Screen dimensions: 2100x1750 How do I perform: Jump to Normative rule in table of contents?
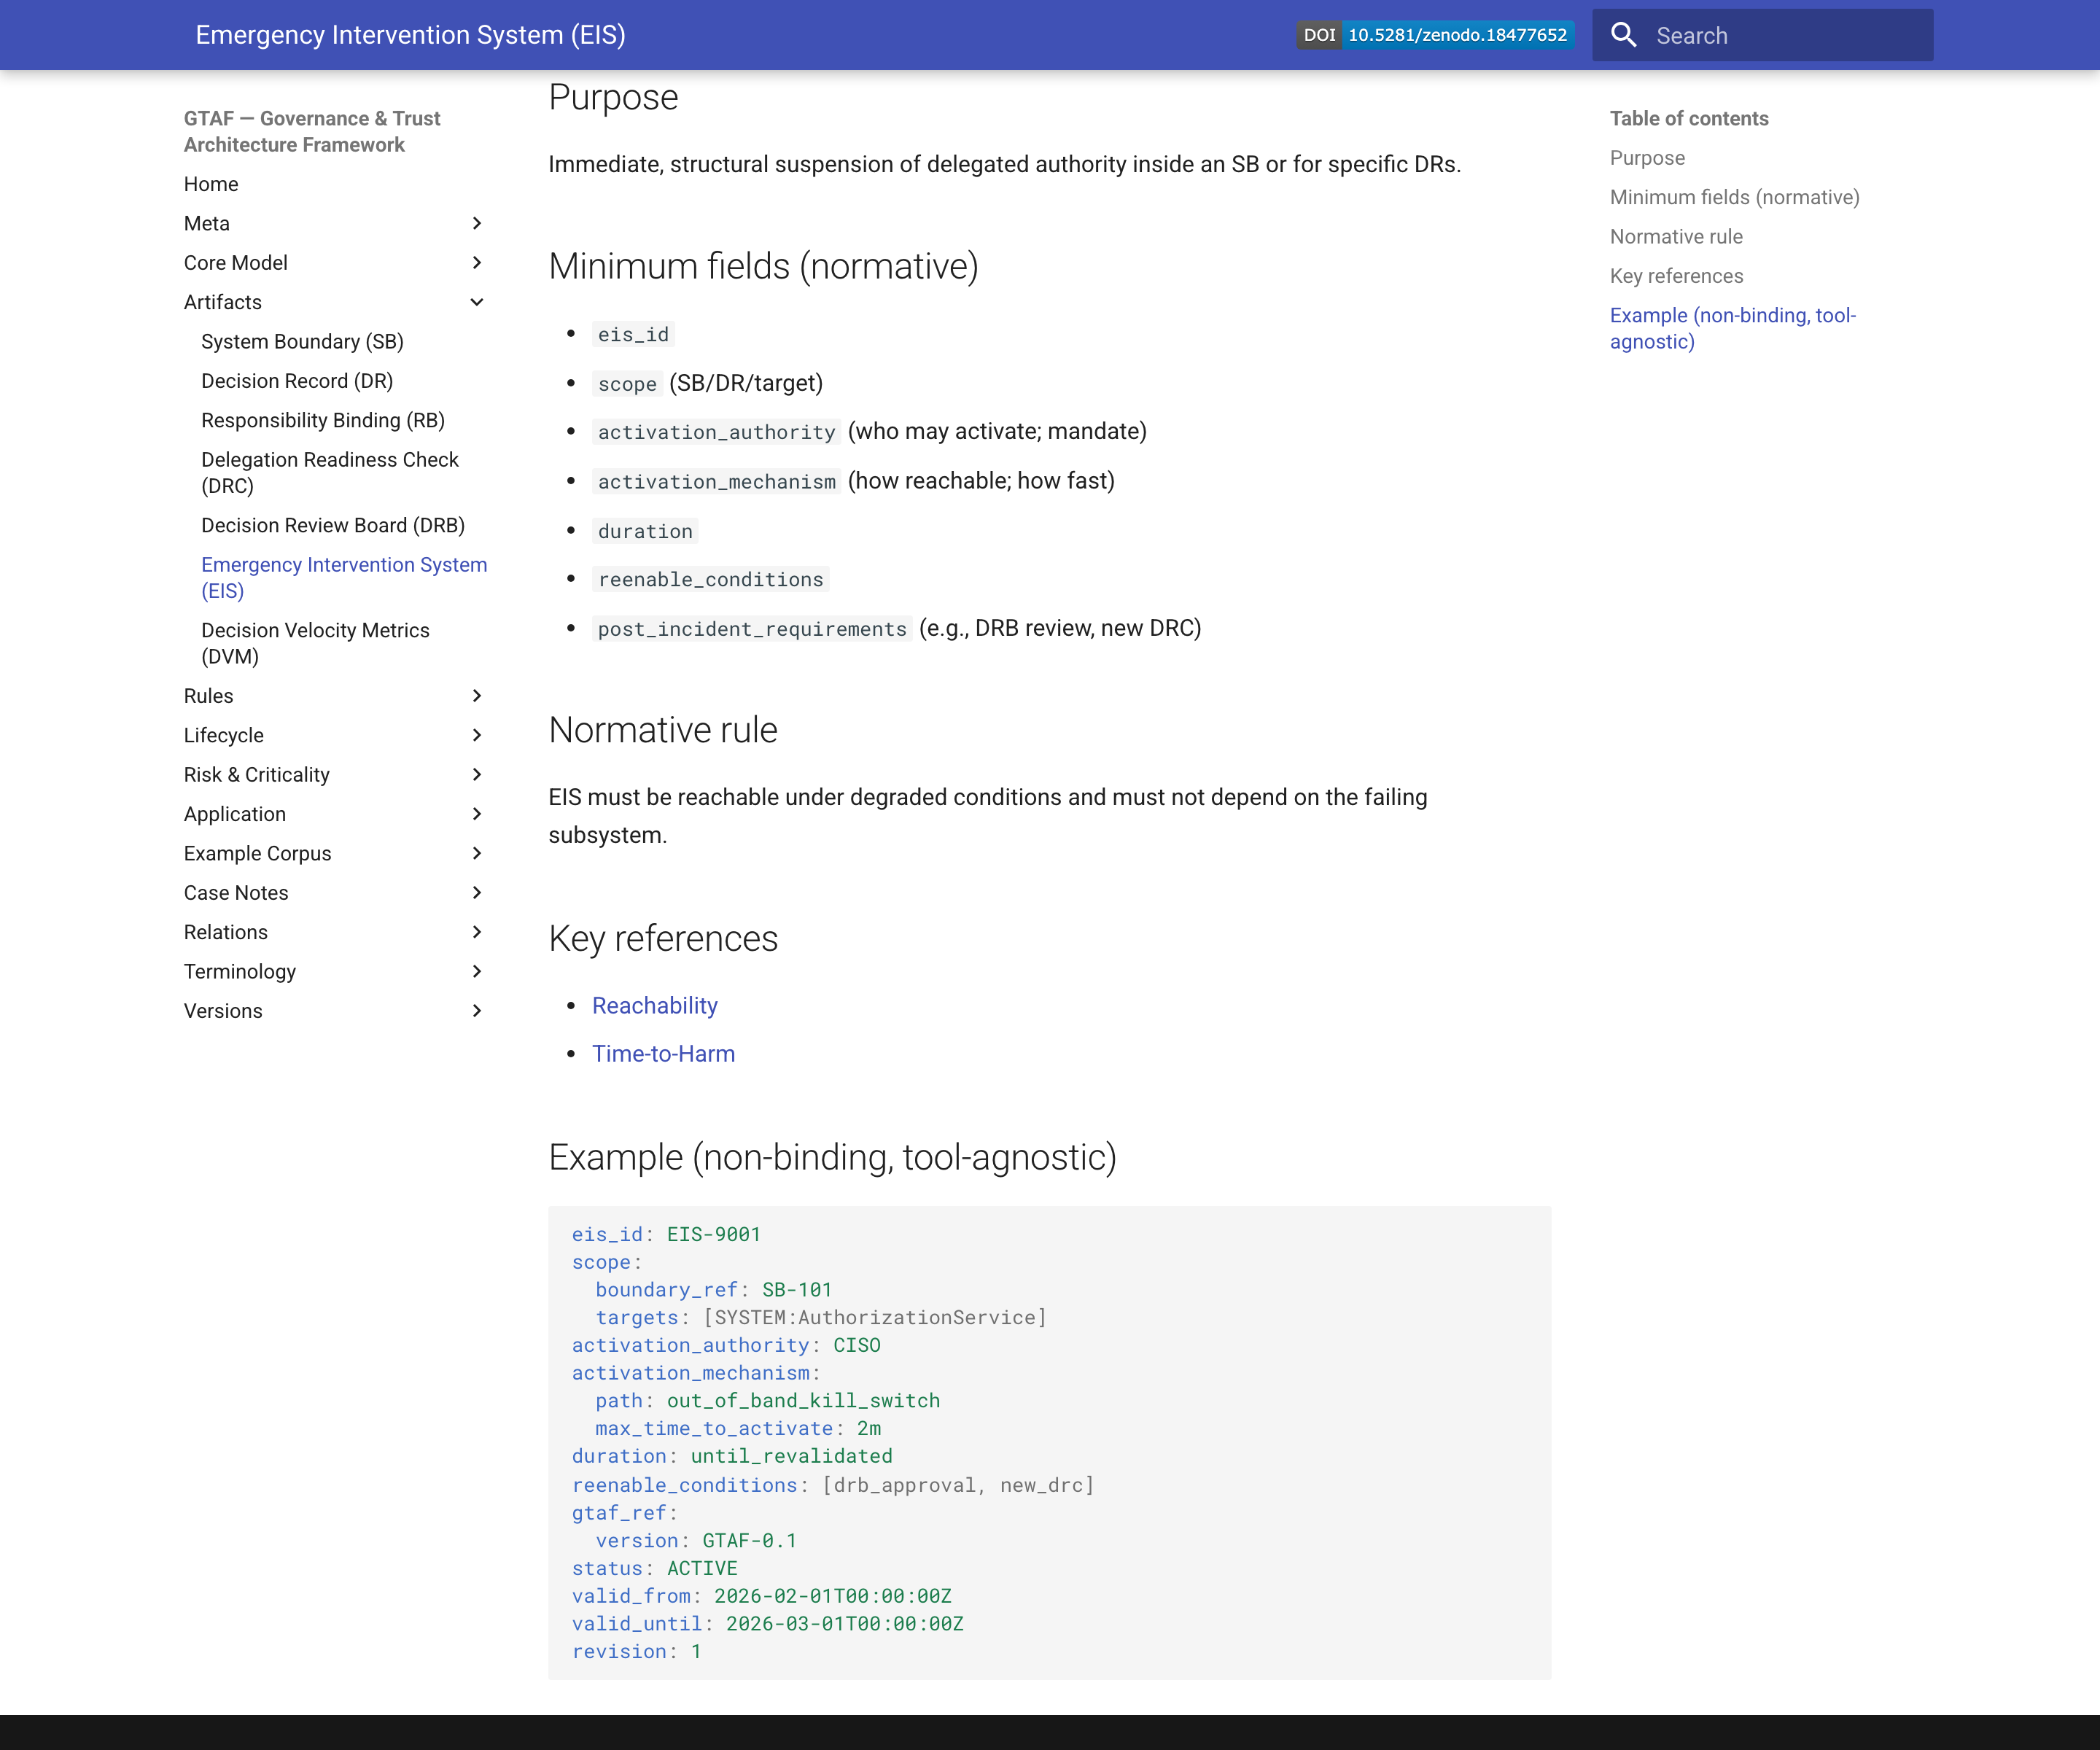click(1676, 236)
